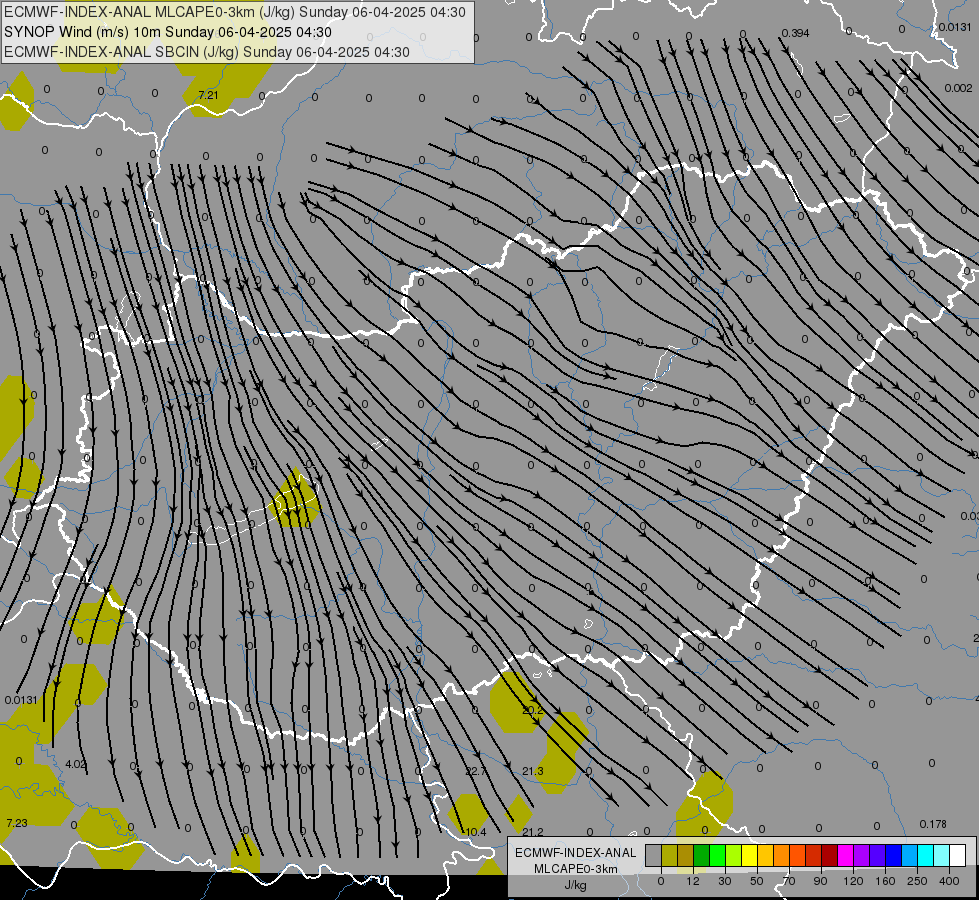Screen dimensions: 979x900
Task: Click the map value 7.23
Action: click(17, 823)
